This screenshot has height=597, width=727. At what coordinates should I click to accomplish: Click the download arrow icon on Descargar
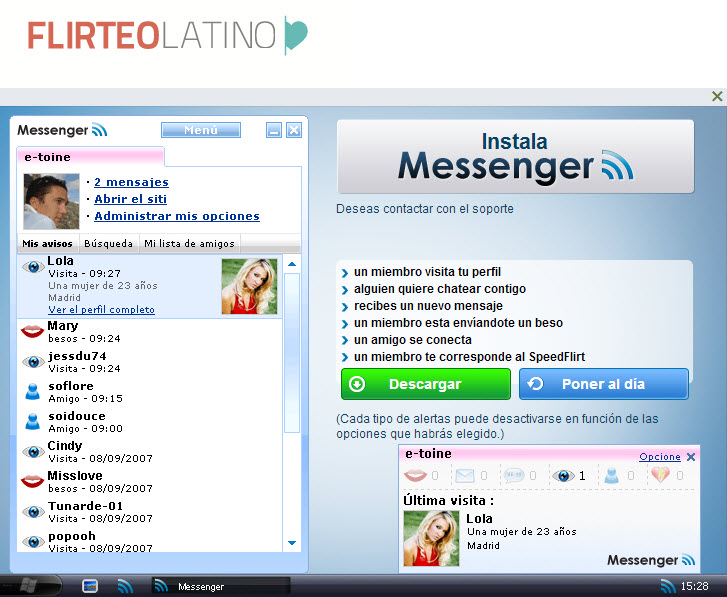pos(357,384)
